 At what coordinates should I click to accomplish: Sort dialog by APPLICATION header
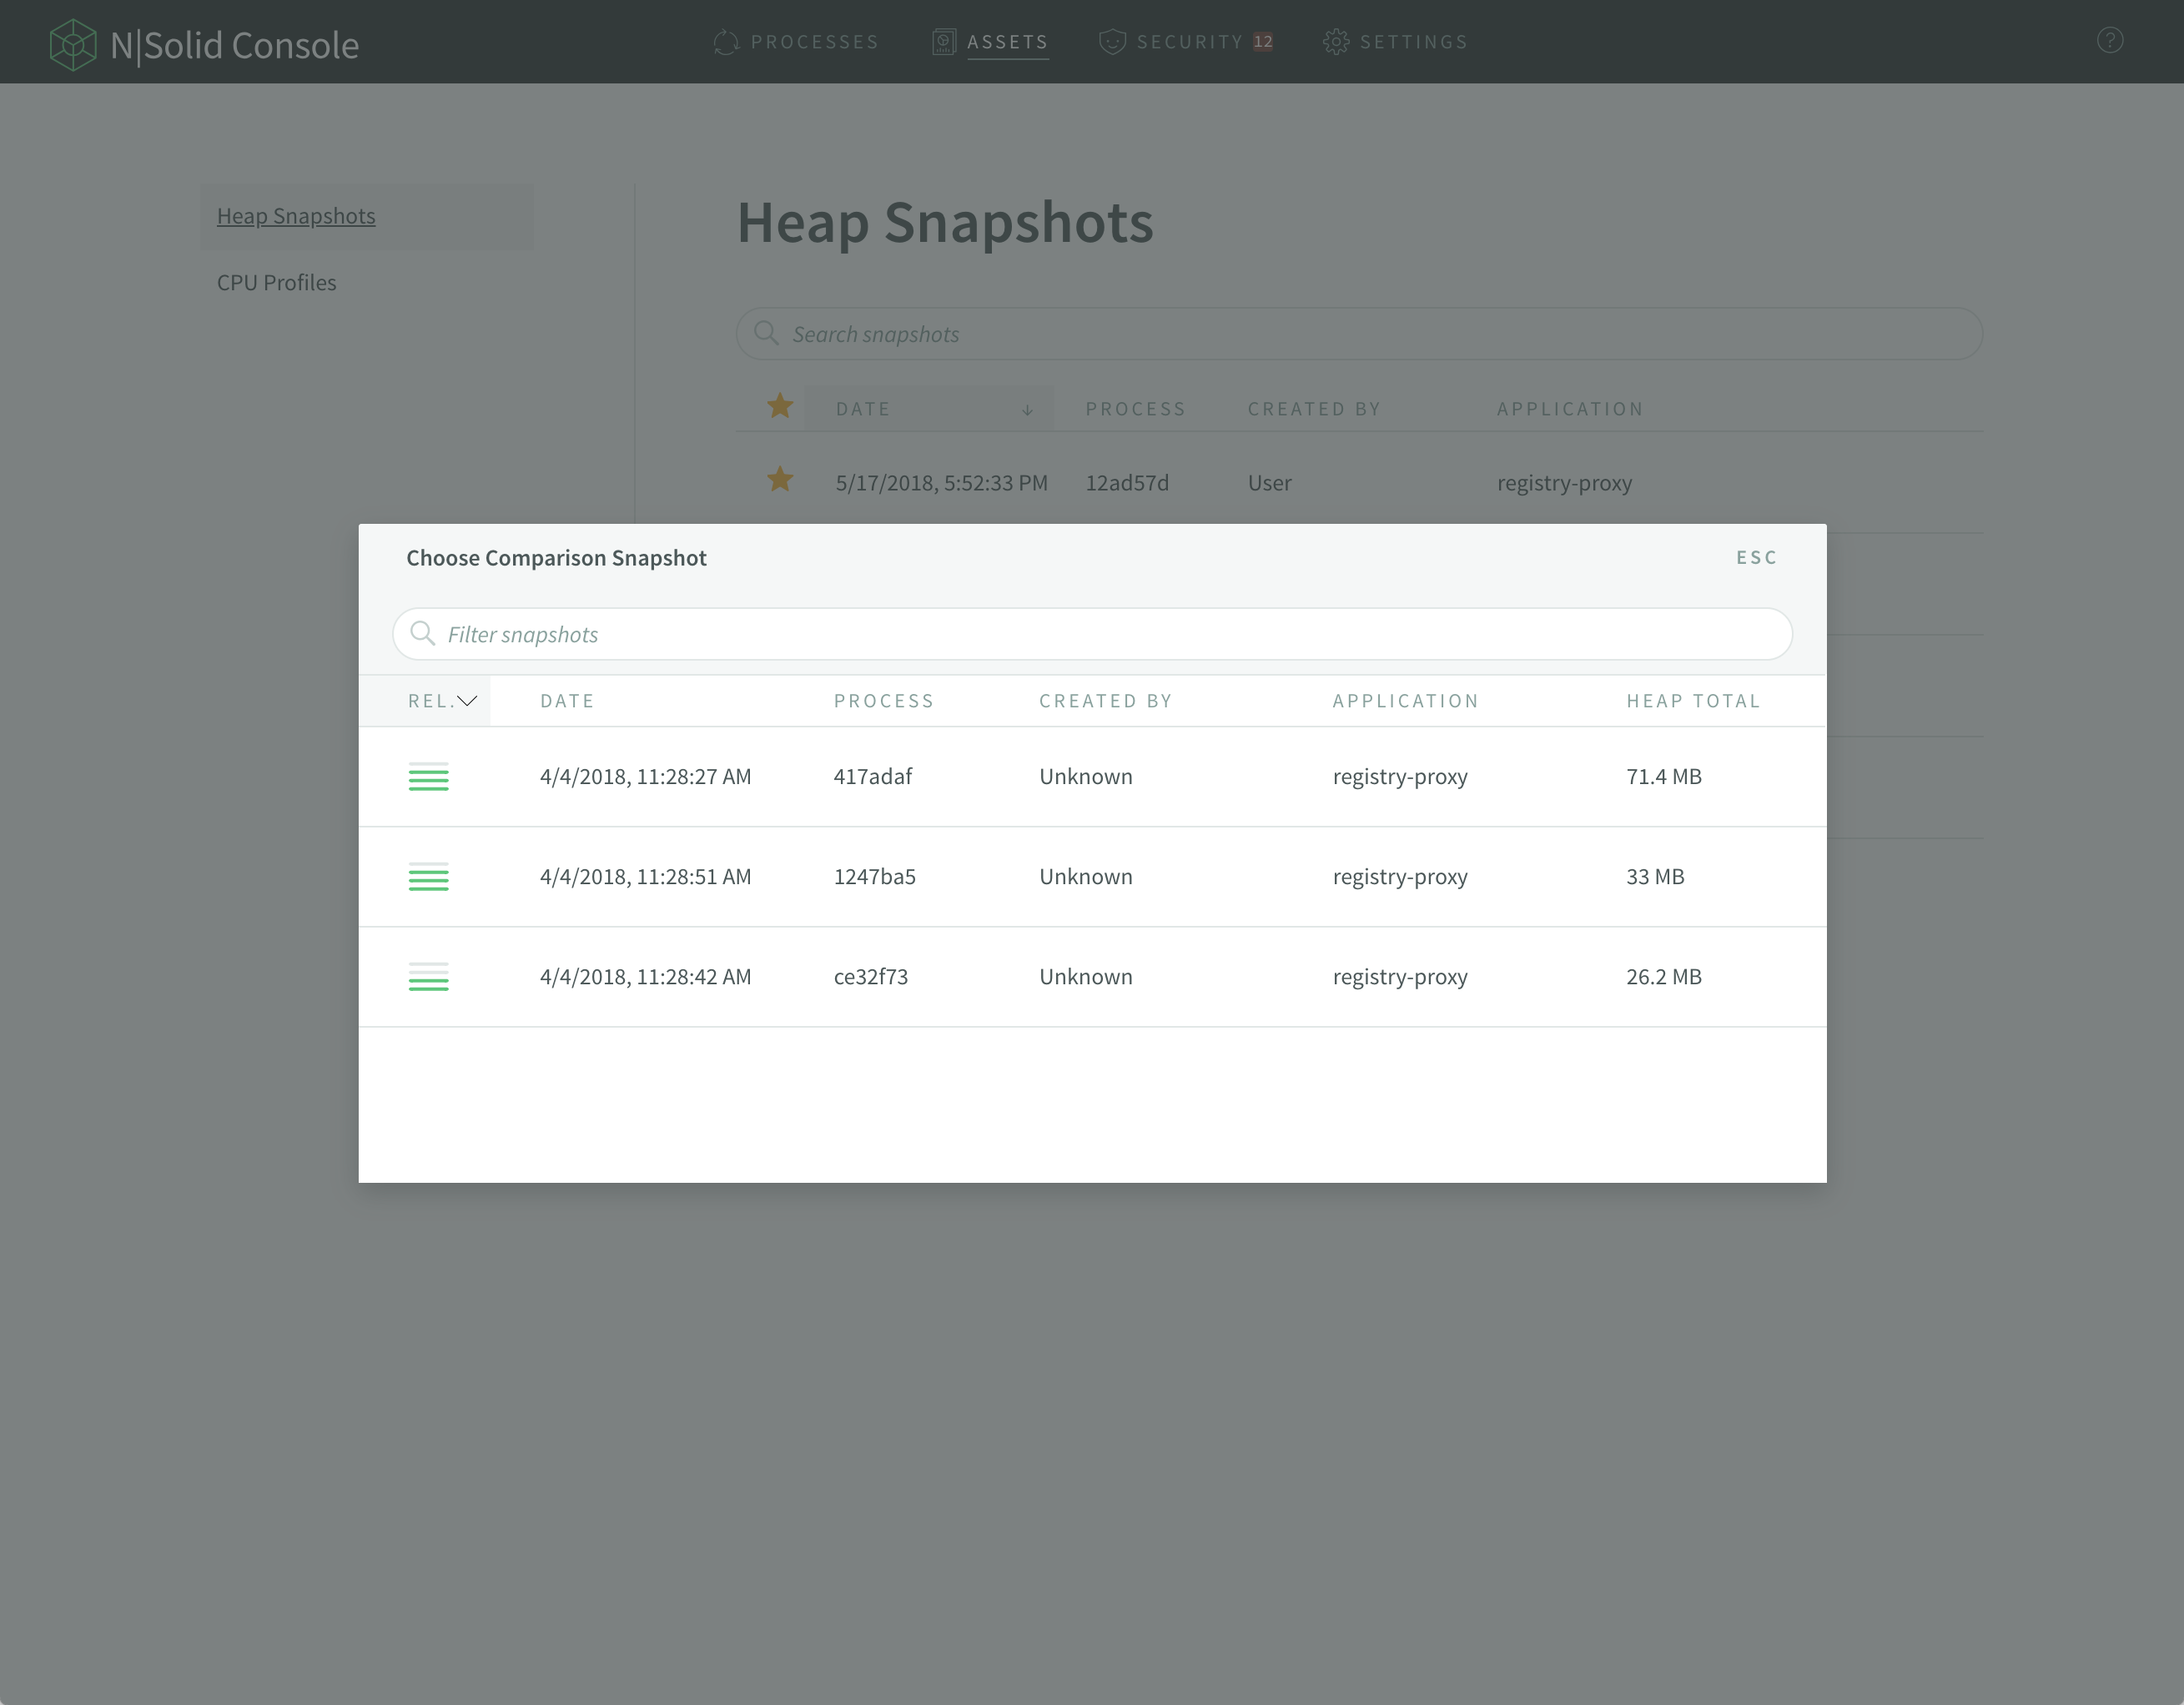(x=1405, y=701)
